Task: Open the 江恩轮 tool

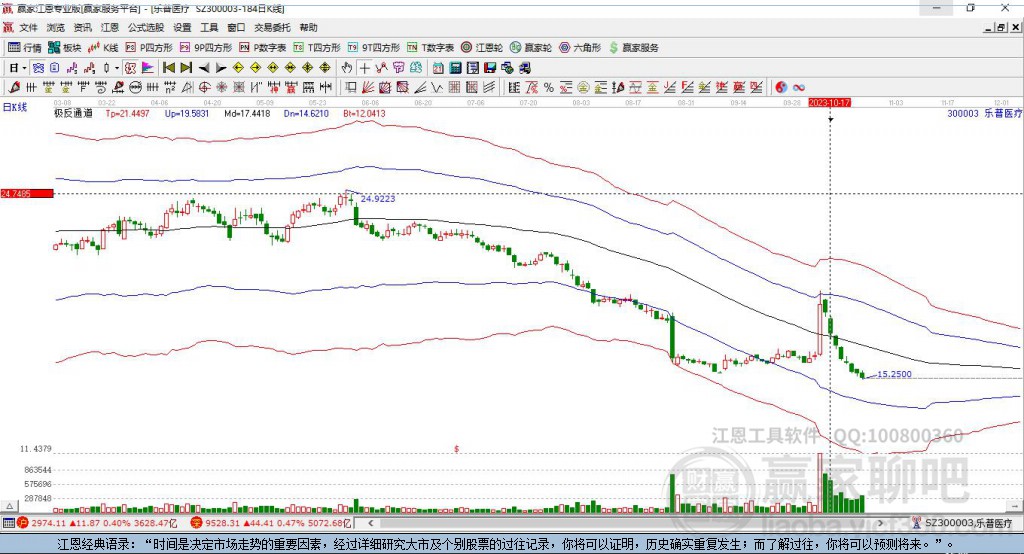Action: click(482, 48)
